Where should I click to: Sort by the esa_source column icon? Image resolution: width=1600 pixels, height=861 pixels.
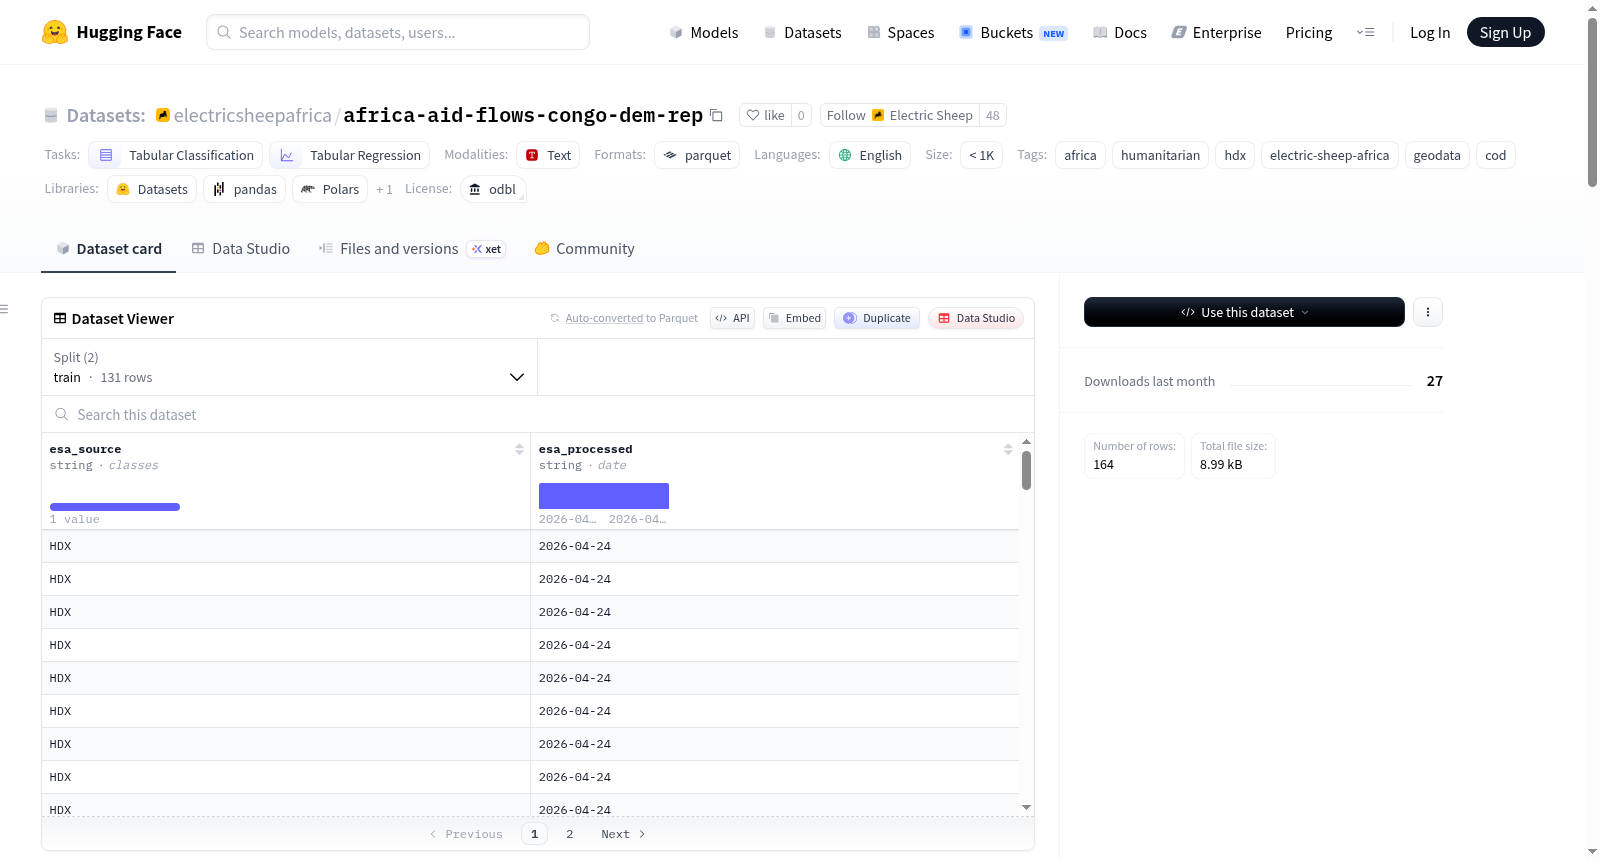519,449
